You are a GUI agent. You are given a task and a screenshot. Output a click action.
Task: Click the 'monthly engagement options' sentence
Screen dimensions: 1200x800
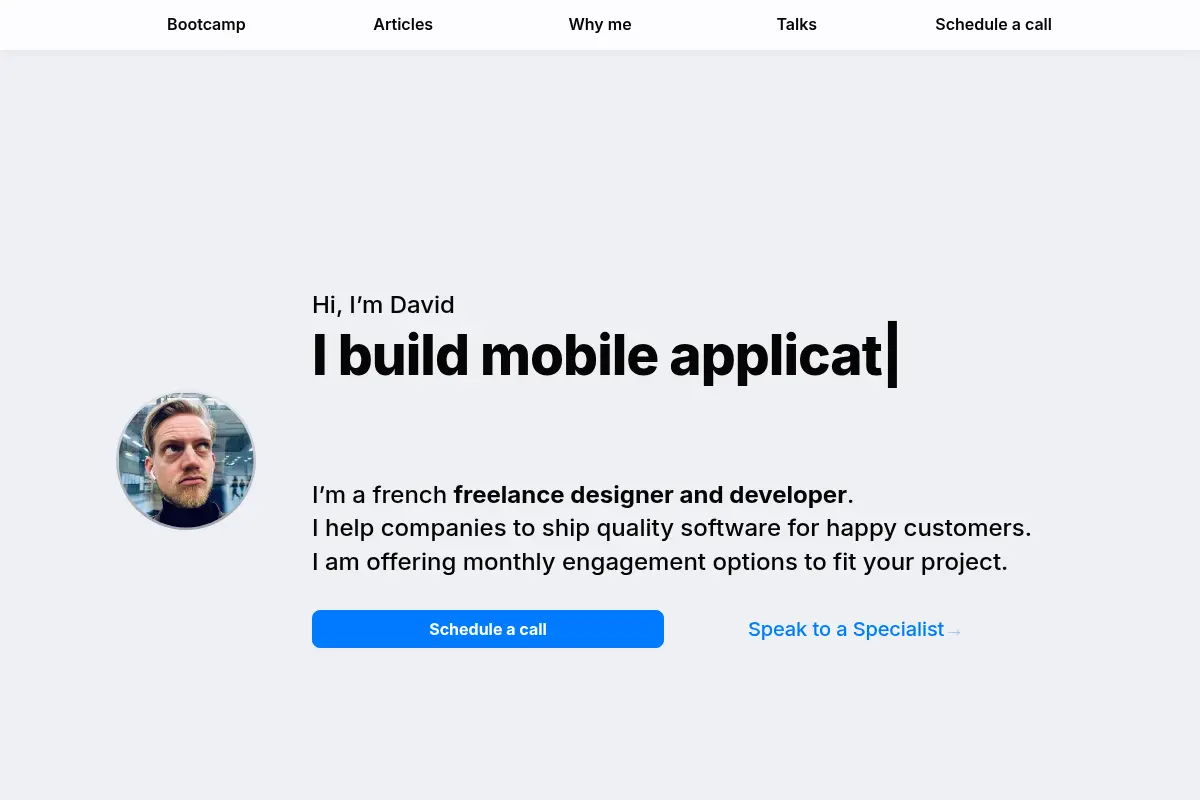660,562
